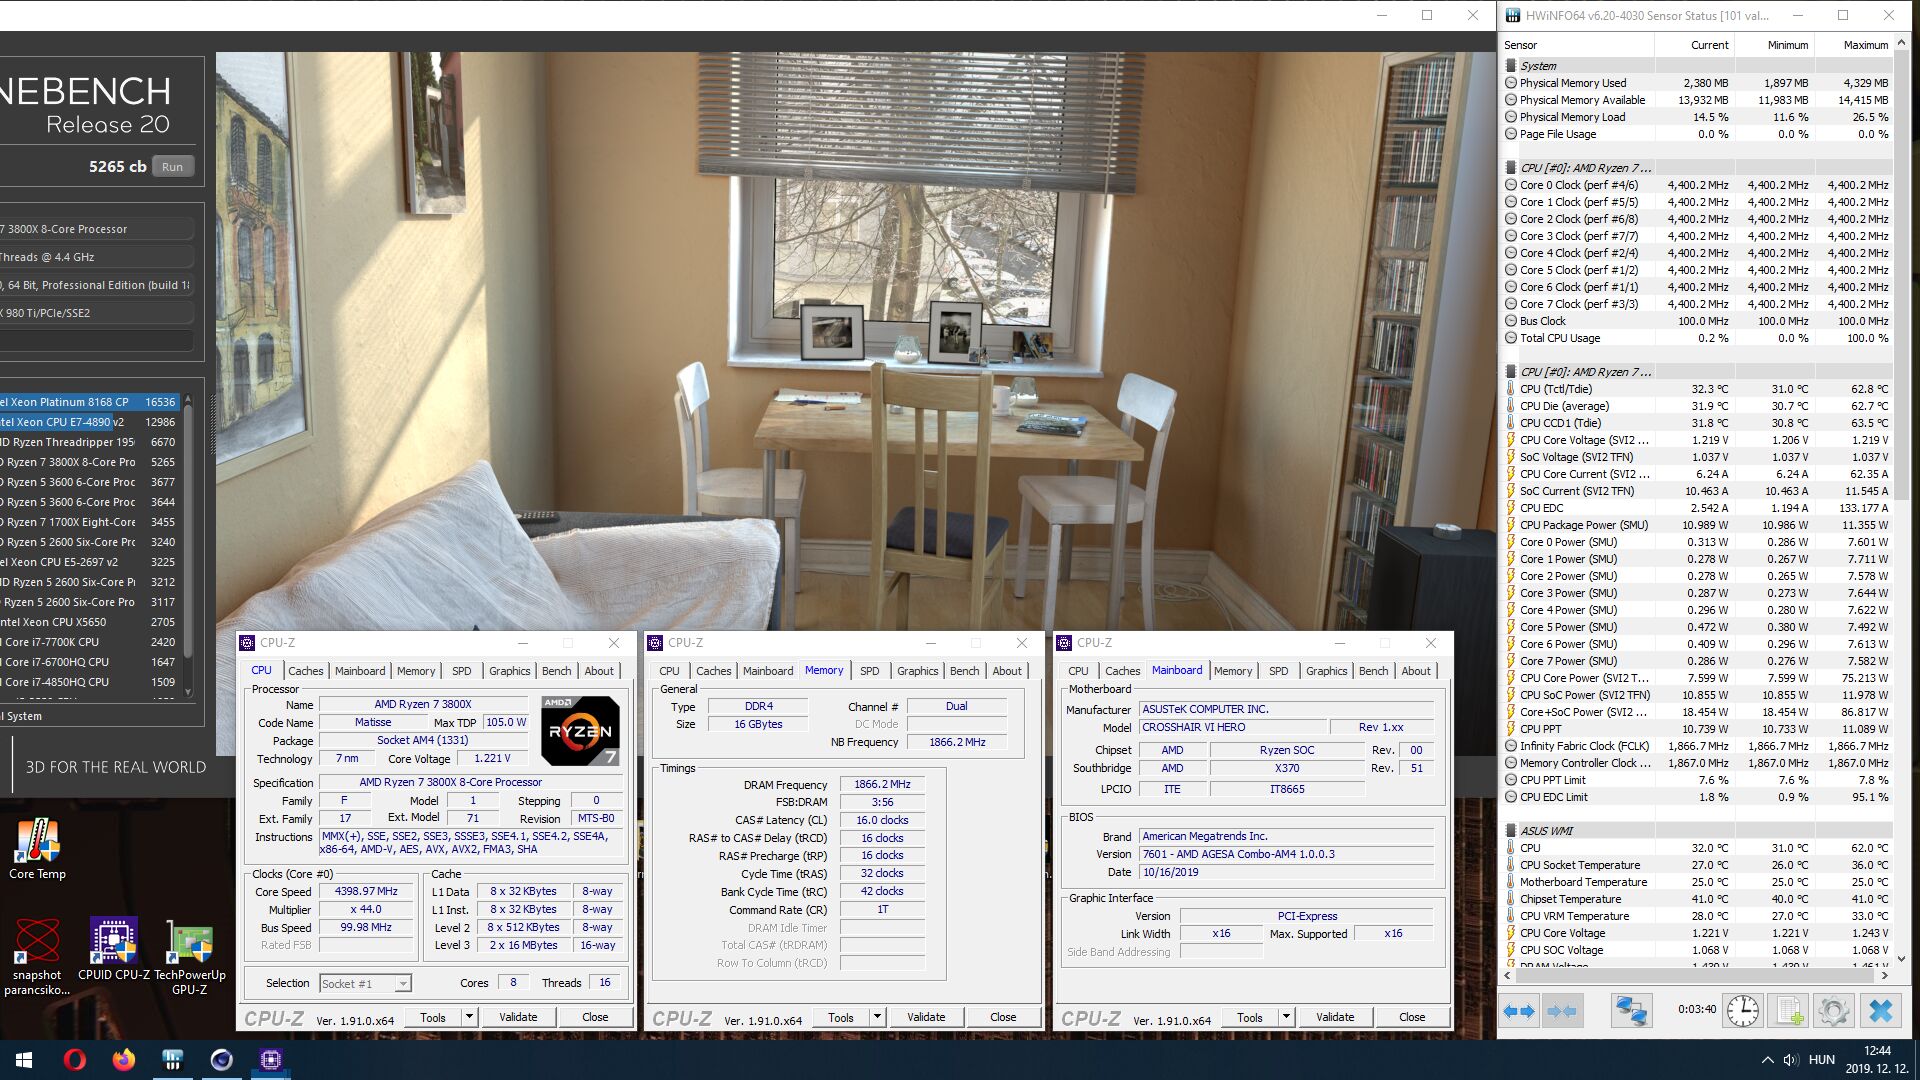Open Tools dropdown arrow in Memory CPU-Z
Screen dimensions: 1920x1080
point(877,1017)
